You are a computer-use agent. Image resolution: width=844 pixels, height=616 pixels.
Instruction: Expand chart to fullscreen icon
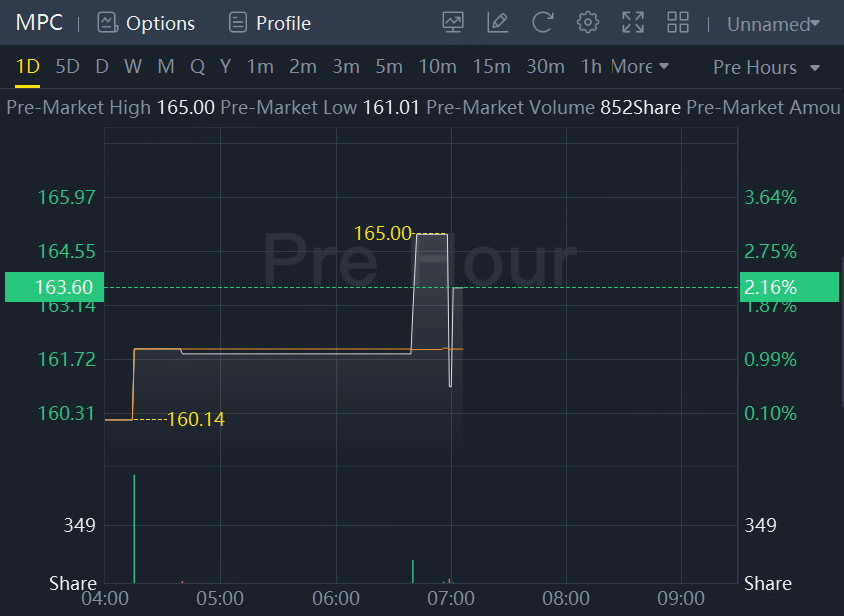[x=633, y=22]
